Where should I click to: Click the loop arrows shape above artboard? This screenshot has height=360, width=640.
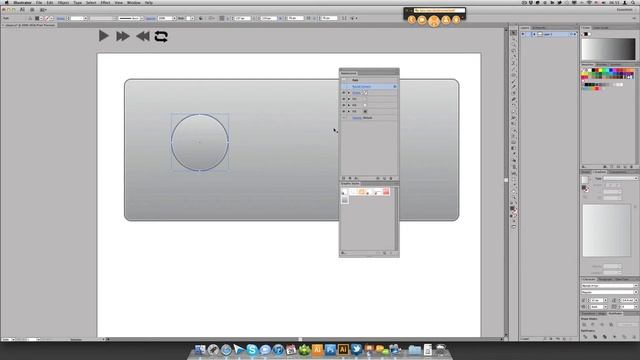point(161,36)
